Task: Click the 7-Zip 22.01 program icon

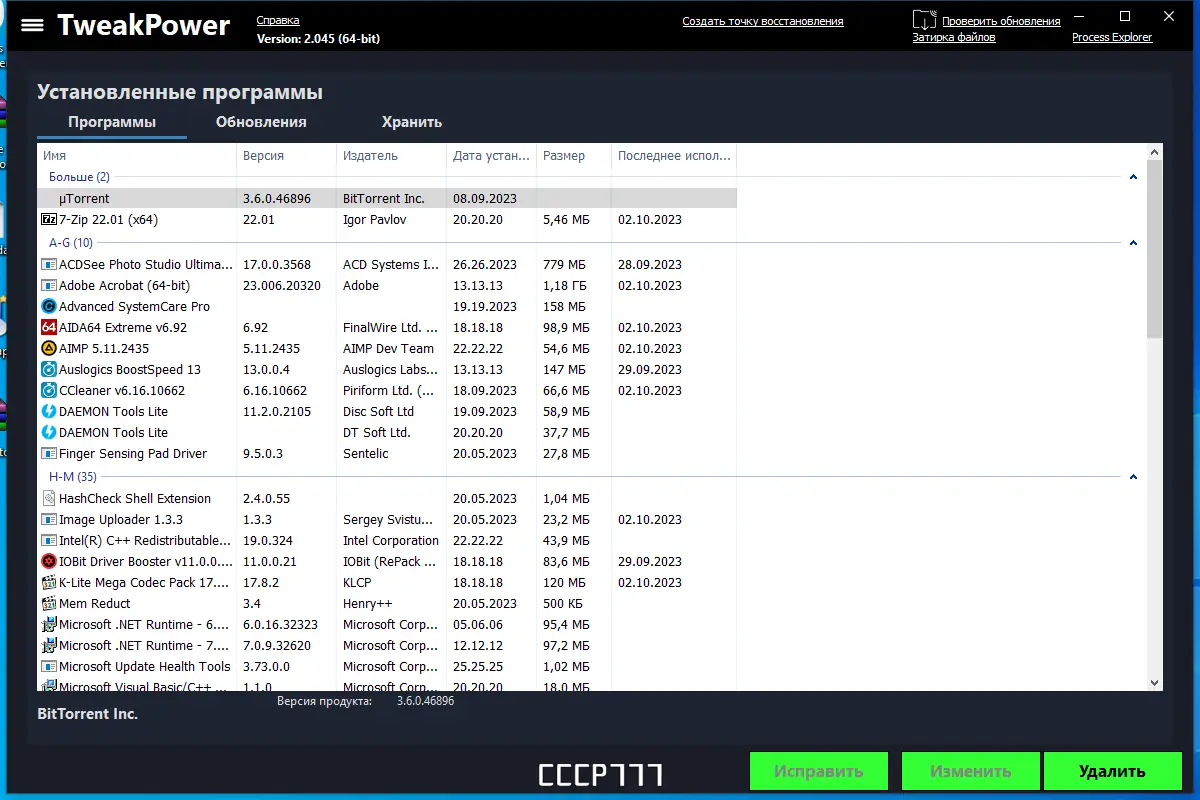Action: point(49,219)
